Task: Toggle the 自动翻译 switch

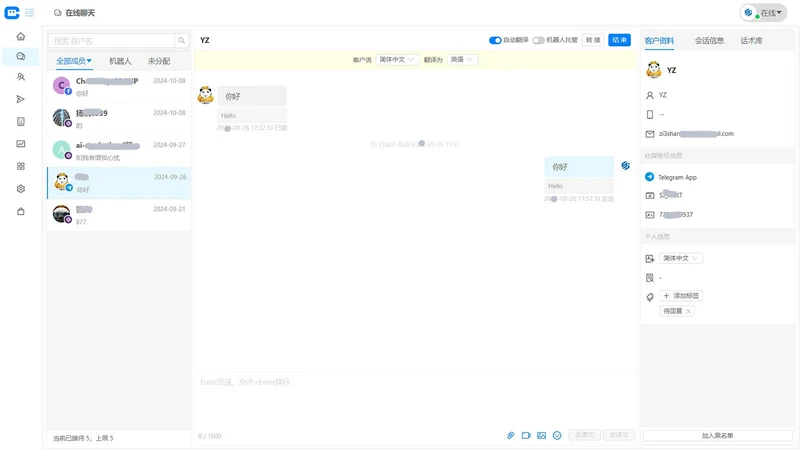Action: 495,40
